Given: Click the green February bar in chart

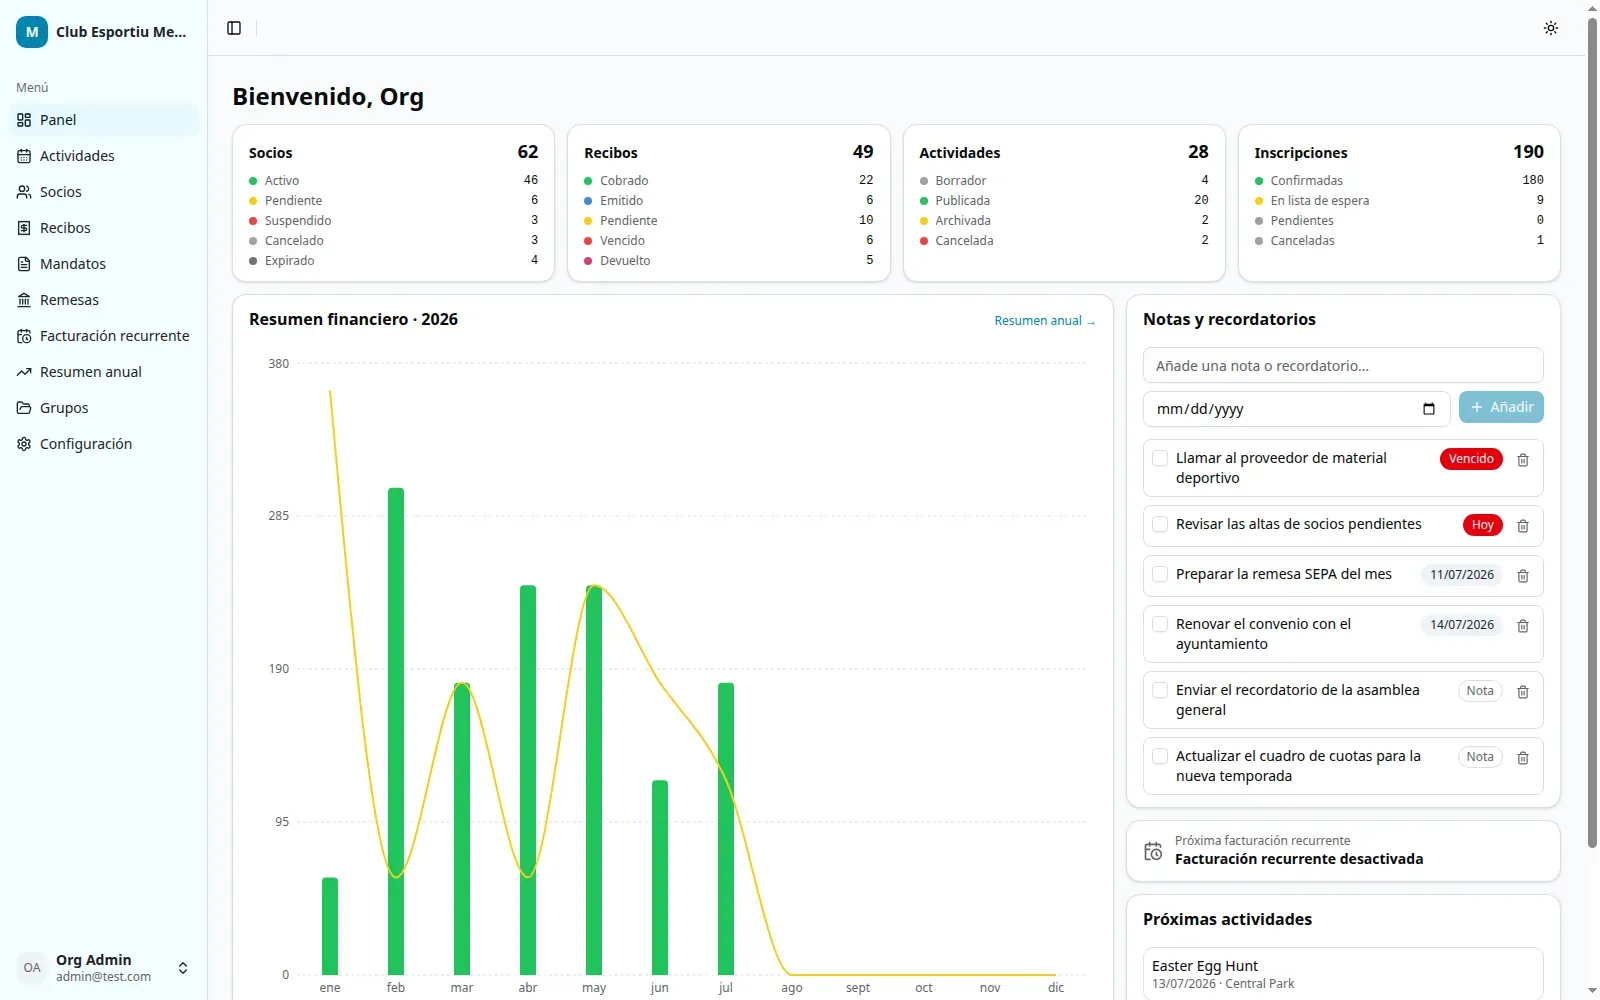Looking at the screenshot, I should click(x=396, y=731).
